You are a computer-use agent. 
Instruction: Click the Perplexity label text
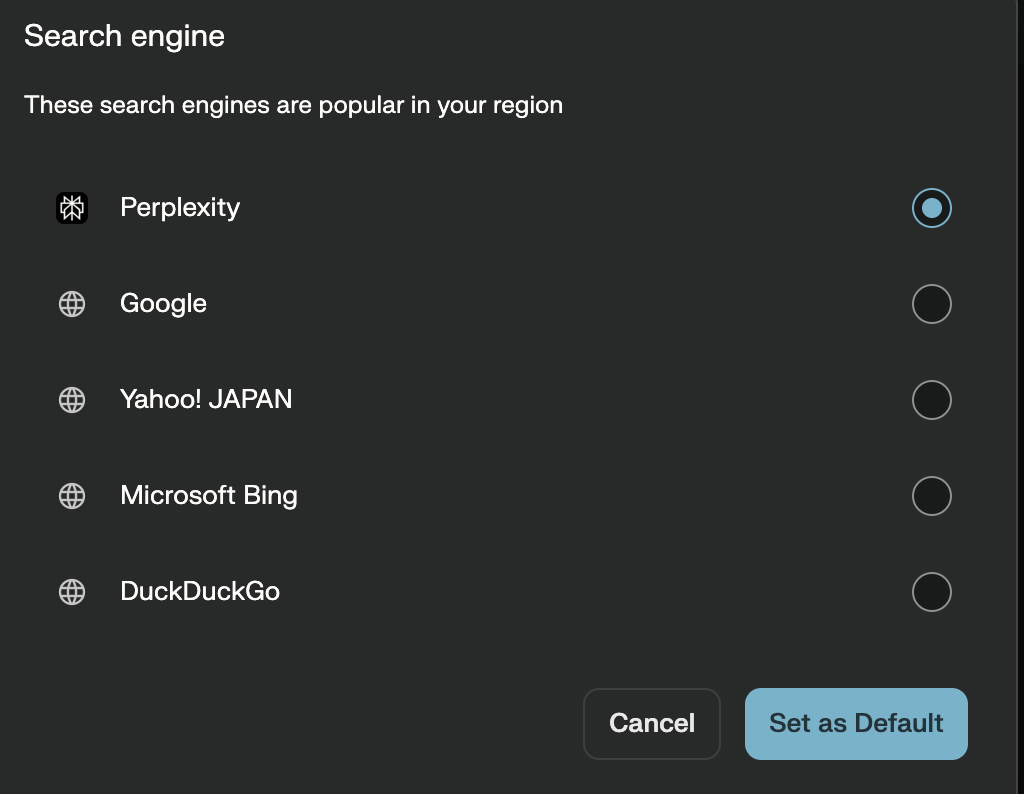click(x=180, y=208)
